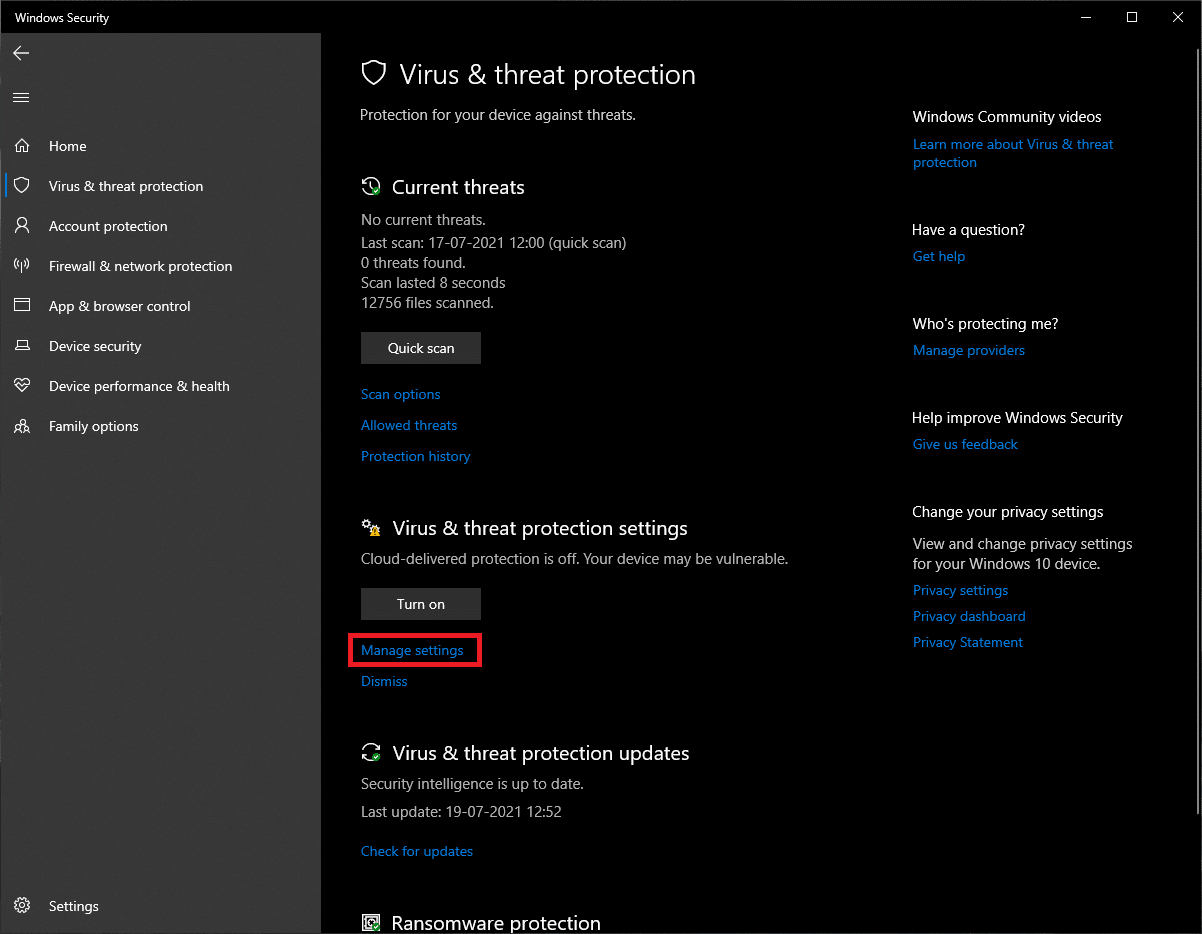Click the Home house icon
This screenshot has height=934, width=1202.
pos(22,146)
